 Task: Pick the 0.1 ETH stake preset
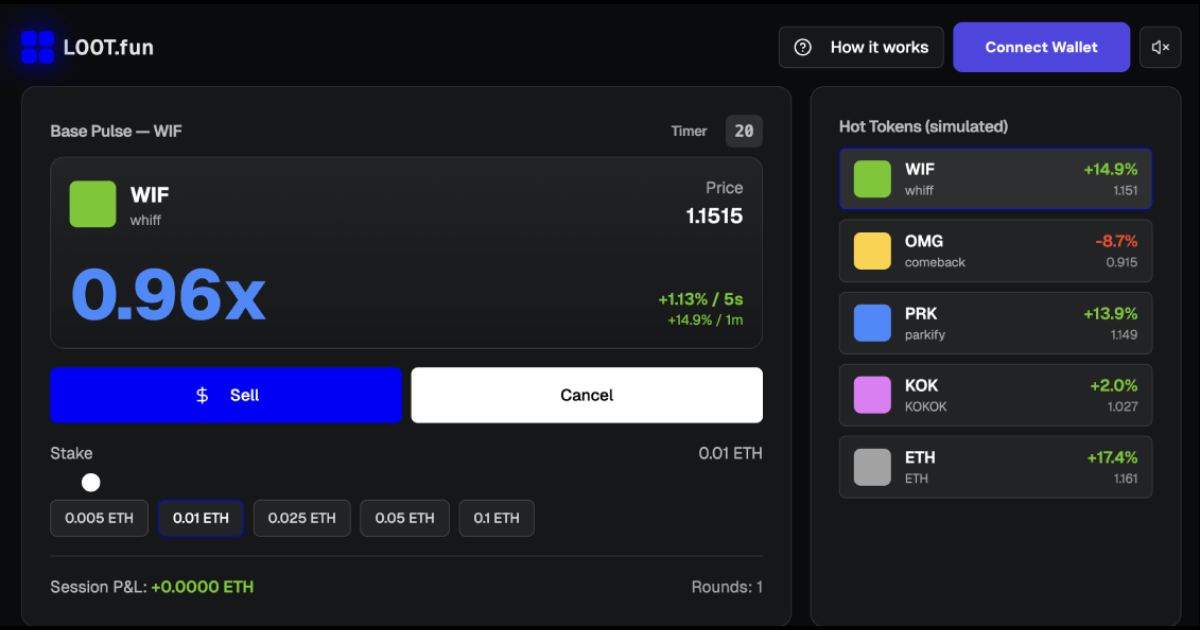click(x=496, y=518)
